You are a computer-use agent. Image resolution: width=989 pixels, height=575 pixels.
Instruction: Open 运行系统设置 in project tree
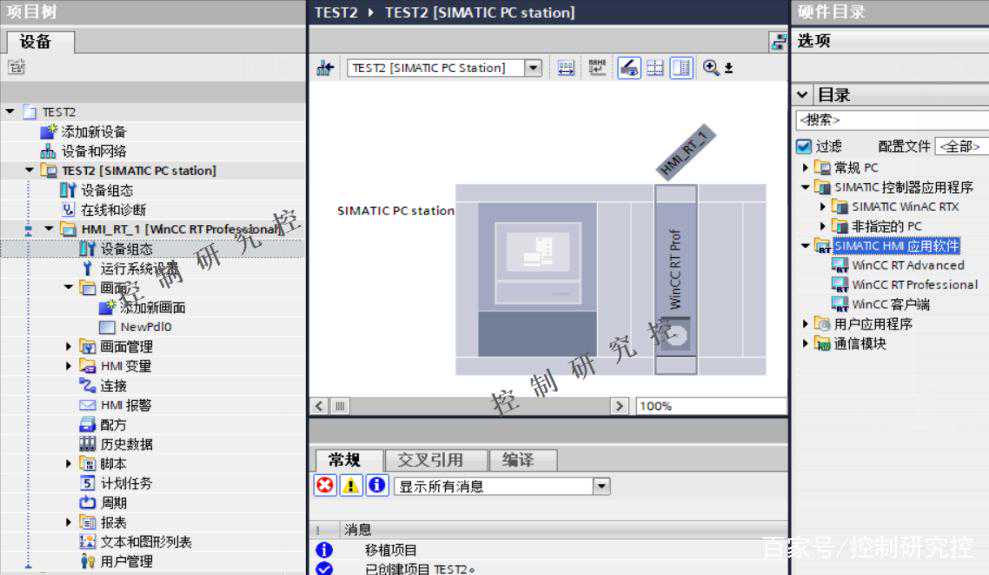pos(139,269)
